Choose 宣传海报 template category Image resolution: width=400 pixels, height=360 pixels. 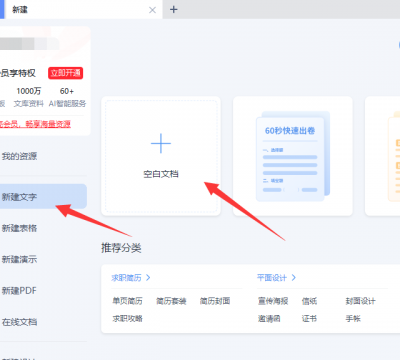tap(273, 301)
